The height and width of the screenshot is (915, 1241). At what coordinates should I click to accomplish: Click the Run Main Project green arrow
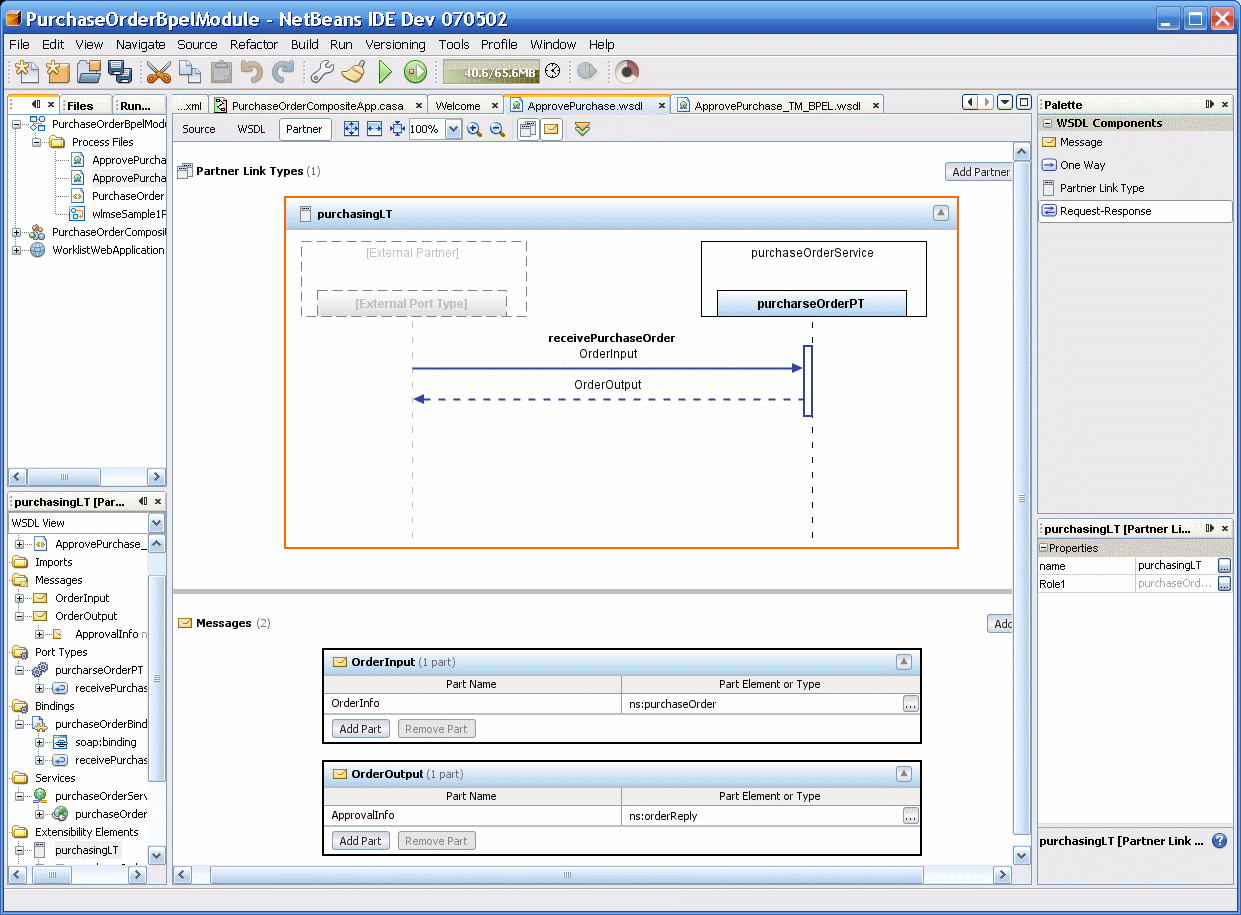(x=385, y=71)
